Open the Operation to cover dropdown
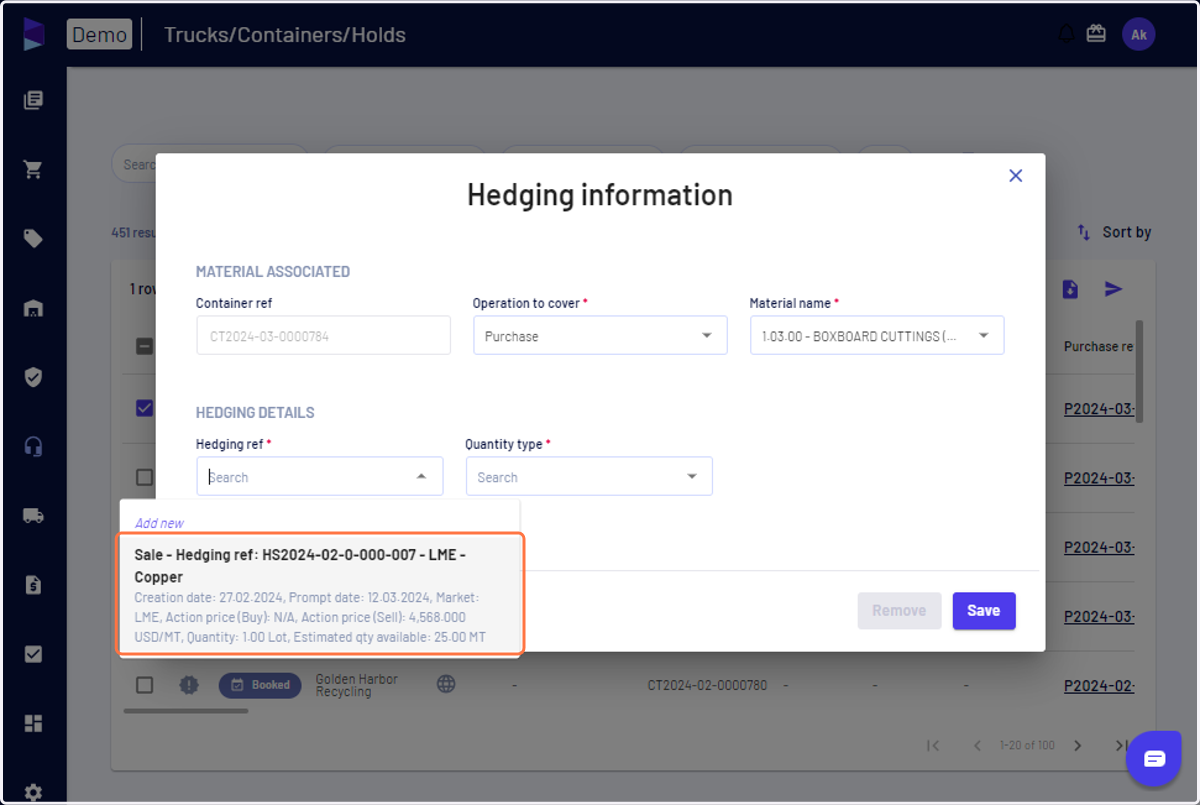The width and height of the screenshot is (1200, 805). 600,336
